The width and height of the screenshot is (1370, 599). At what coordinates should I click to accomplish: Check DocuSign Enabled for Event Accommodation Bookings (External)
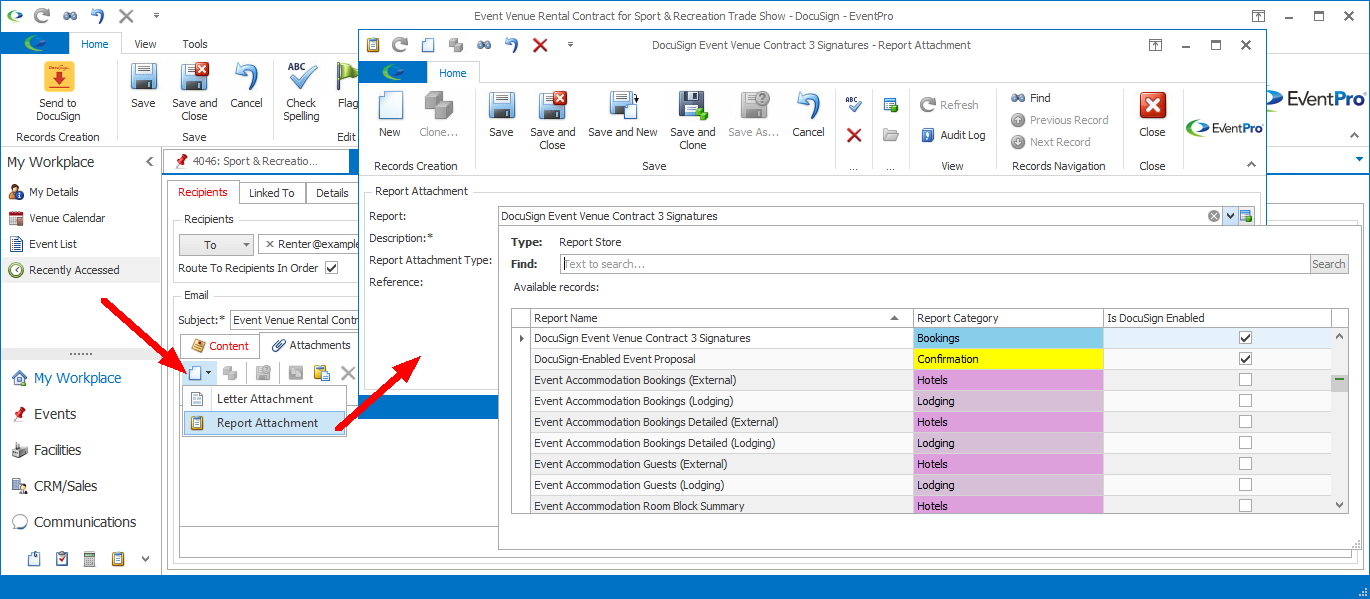coord(1245,380)
